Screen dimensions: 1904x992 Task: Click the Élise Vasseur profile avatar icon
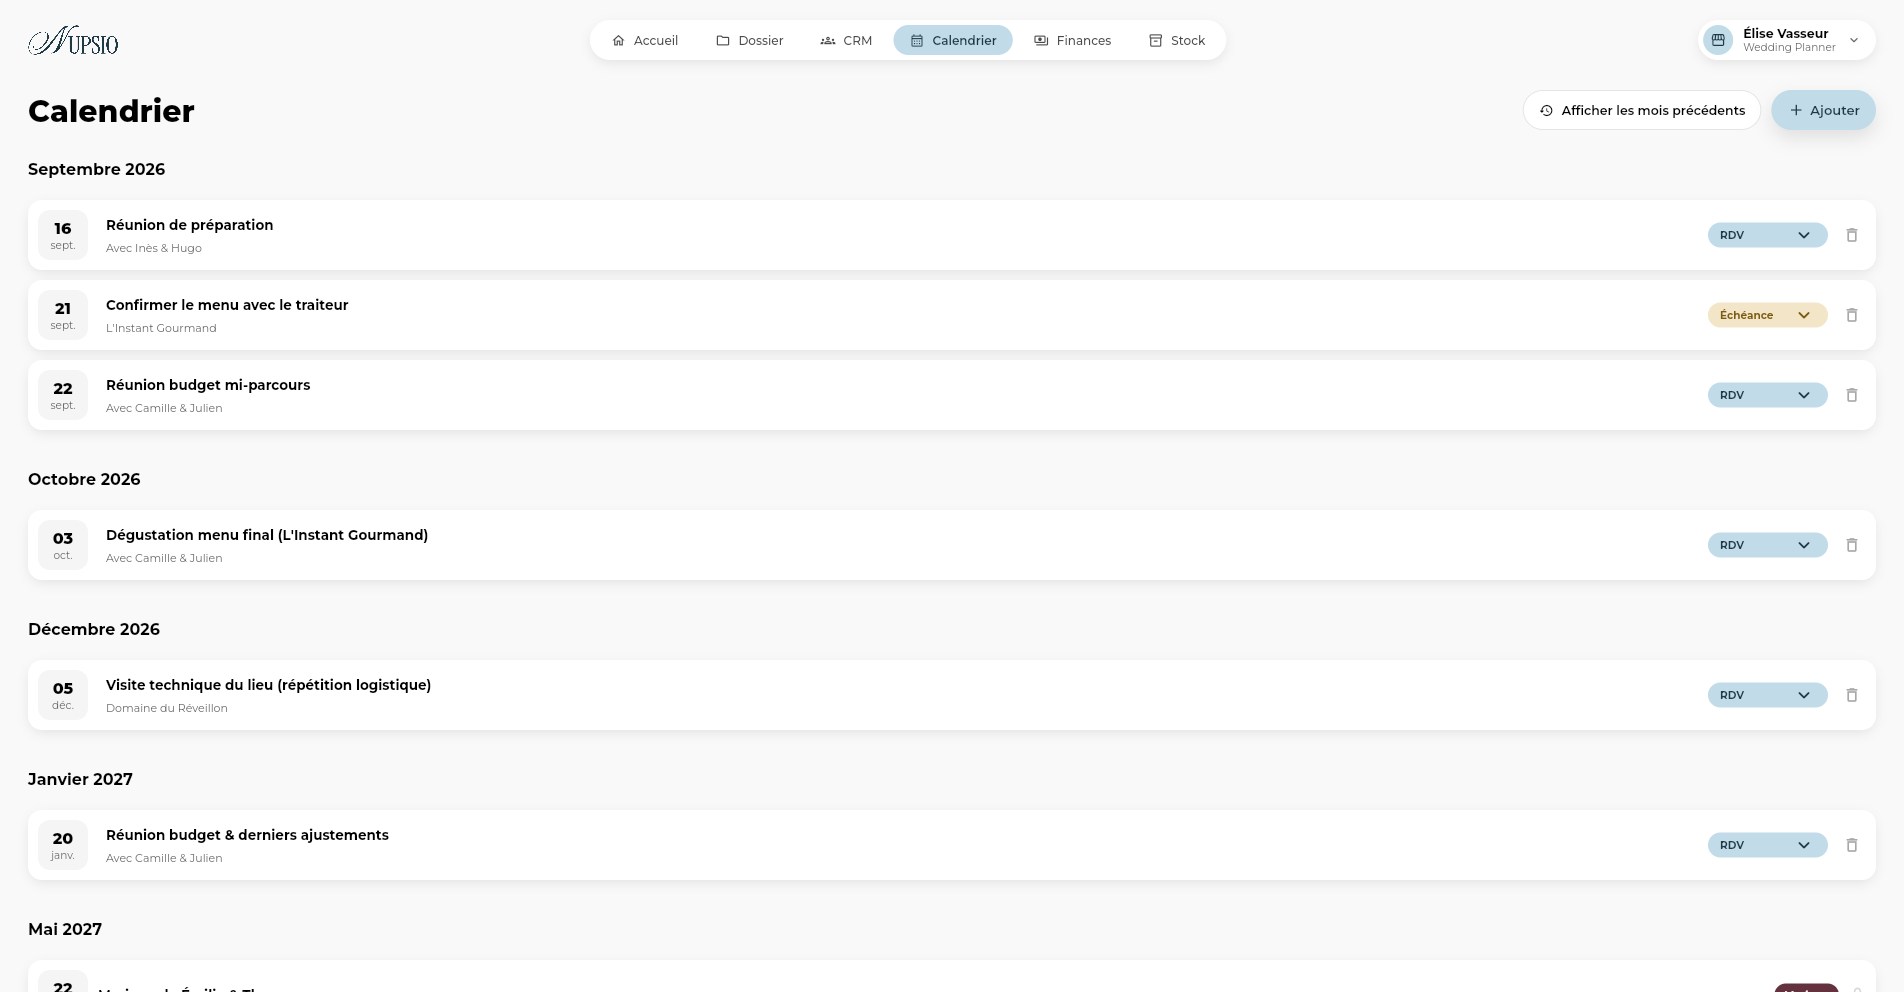[1718, 40]
